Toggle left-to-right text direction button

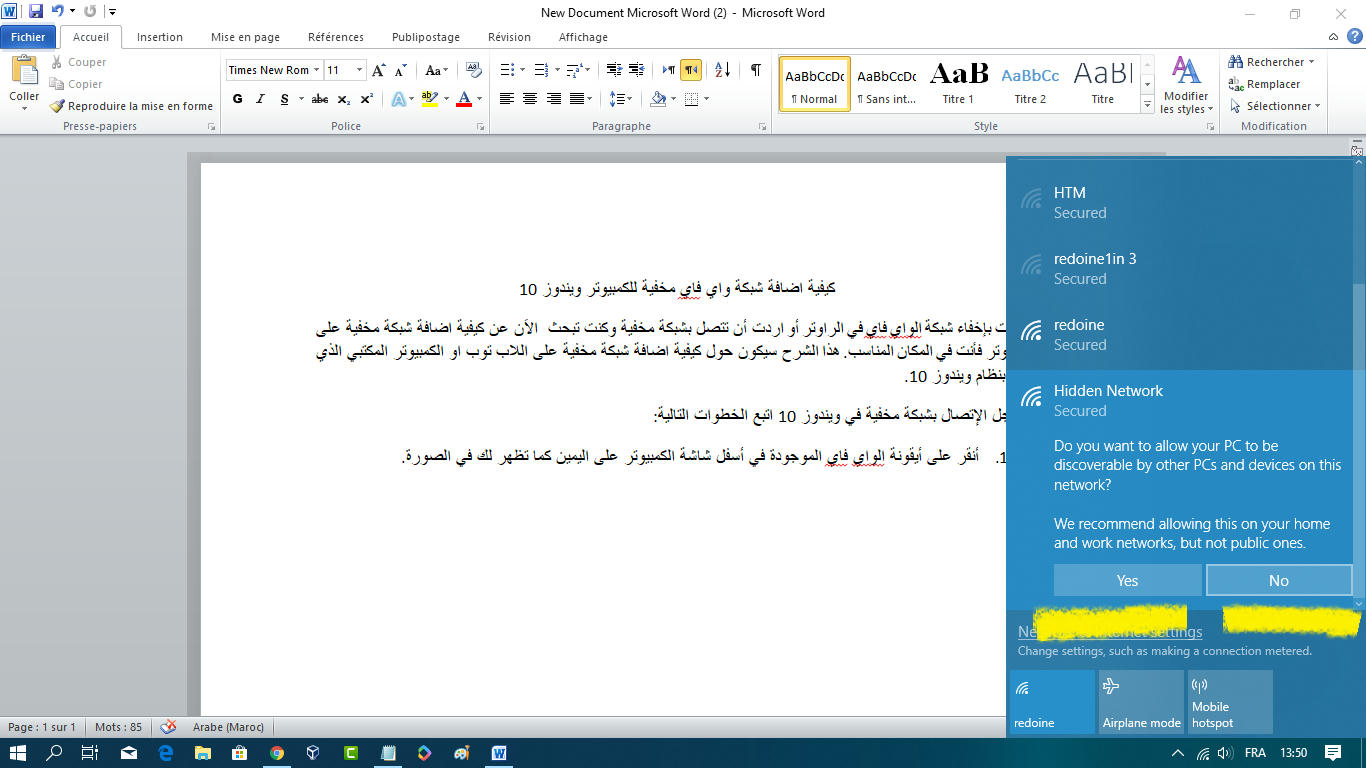[x=668, y=70]
